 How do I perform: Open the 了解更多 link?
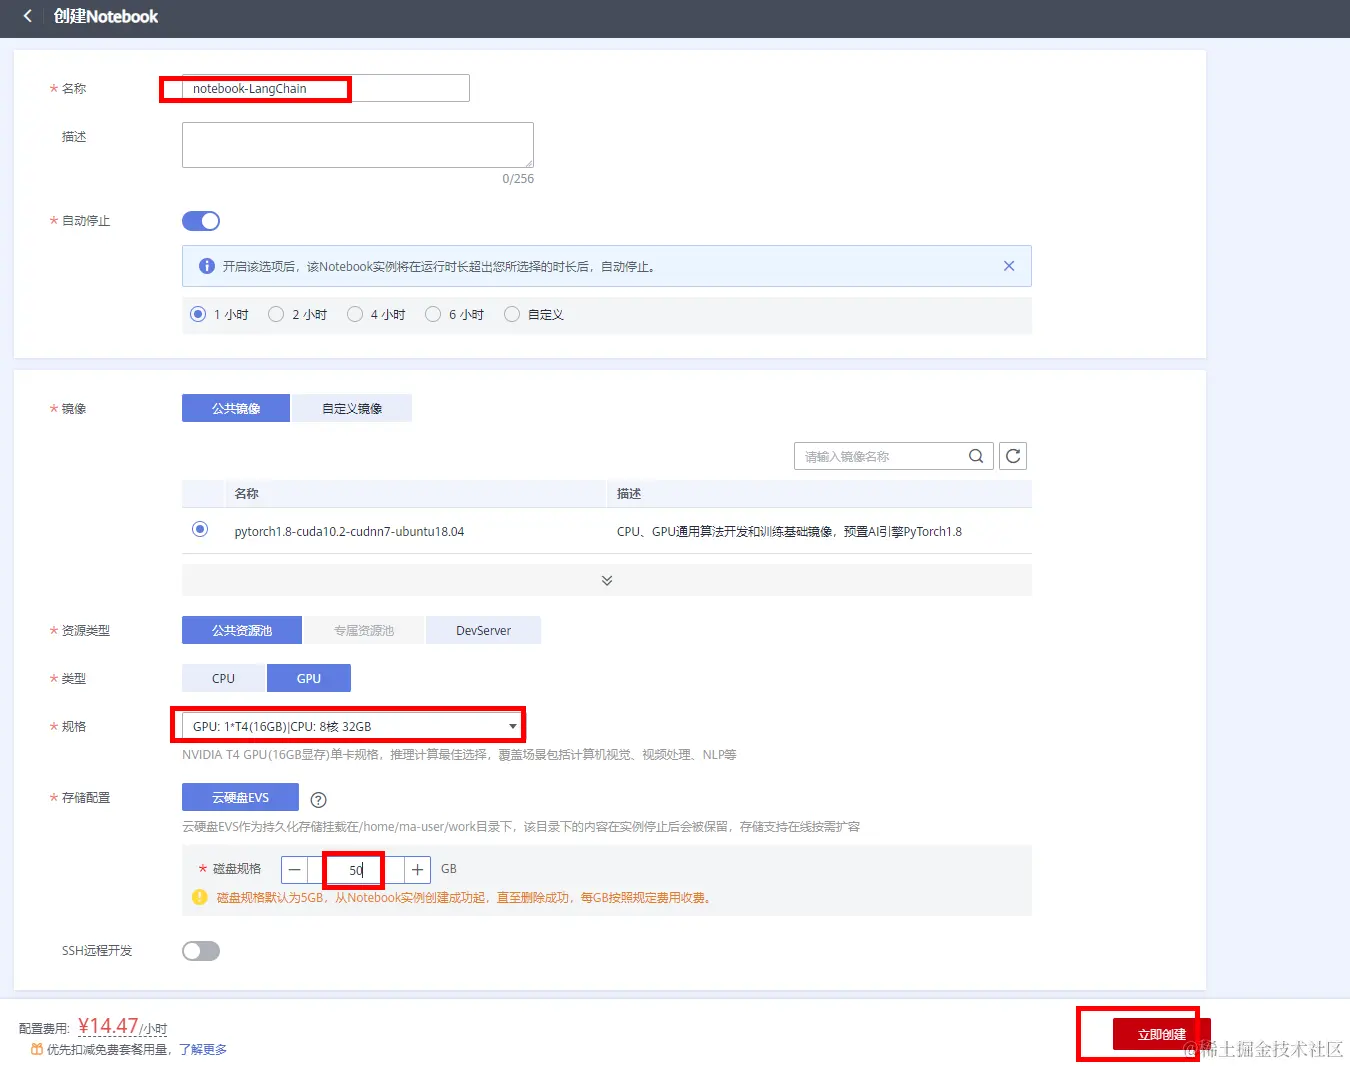(203, 1049)
